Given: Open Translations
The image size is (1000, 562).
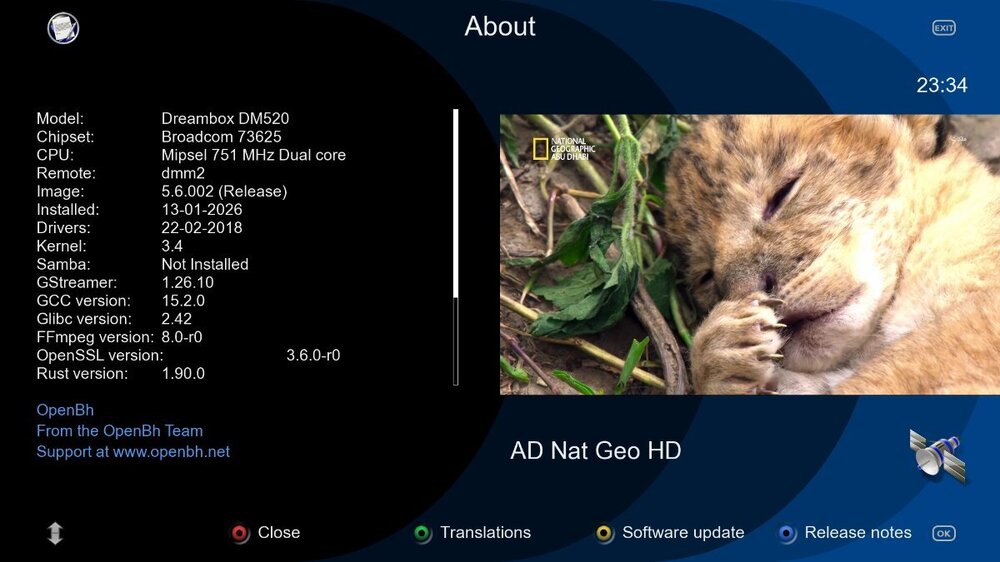Looking at the screenshot, I should [x=485, y=533].
